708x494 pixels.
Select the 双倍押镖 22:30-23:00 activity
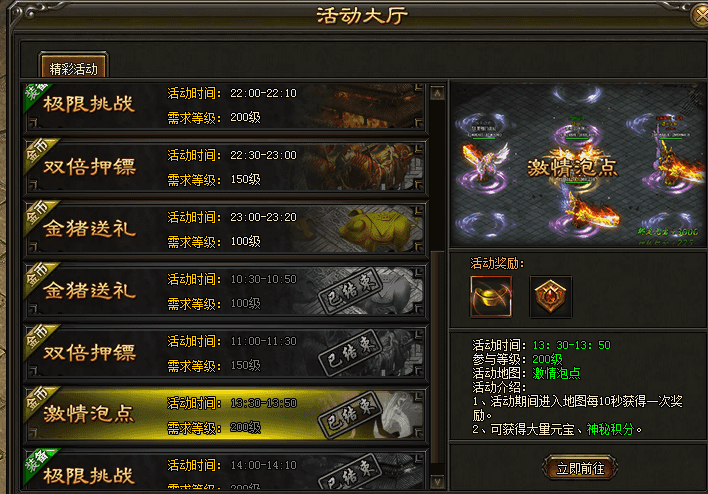(x=225, y=167)
